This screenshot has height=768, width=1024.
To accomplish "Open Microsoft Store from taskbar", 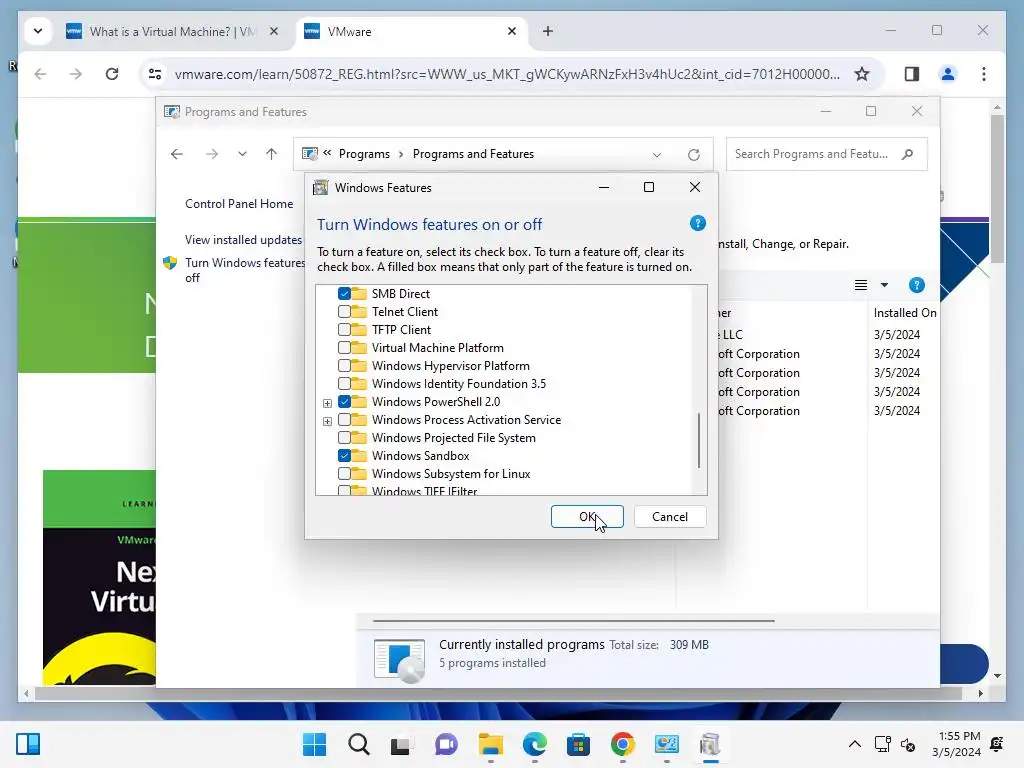I will click(578, 744).
